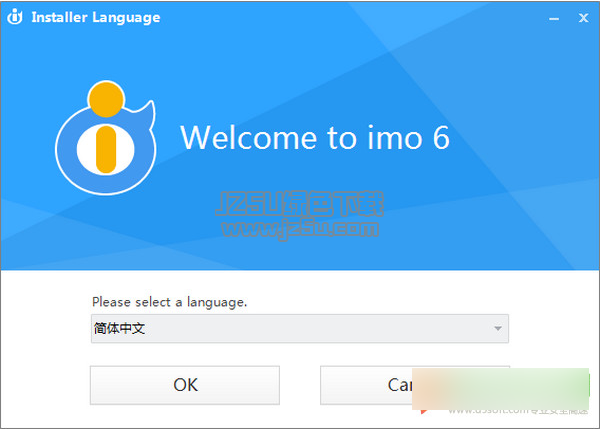Click the imo icon in title bar
This screenshot has height=429, width=600.
click(x=15, y=17)
